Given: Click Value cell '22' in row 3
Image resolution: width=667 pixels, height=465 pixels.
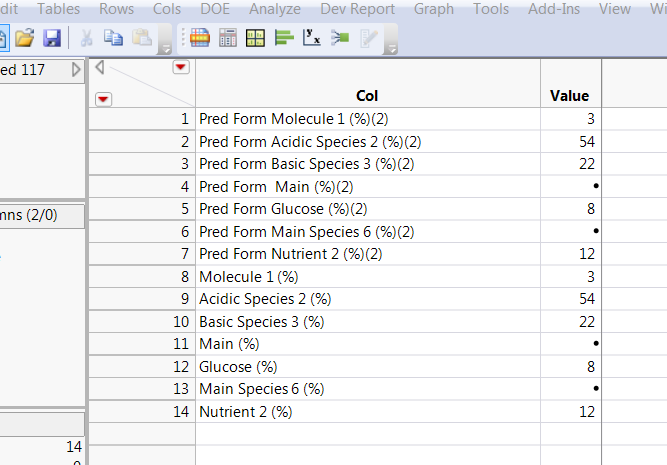Looking at the screenshot, I should 571,164.
